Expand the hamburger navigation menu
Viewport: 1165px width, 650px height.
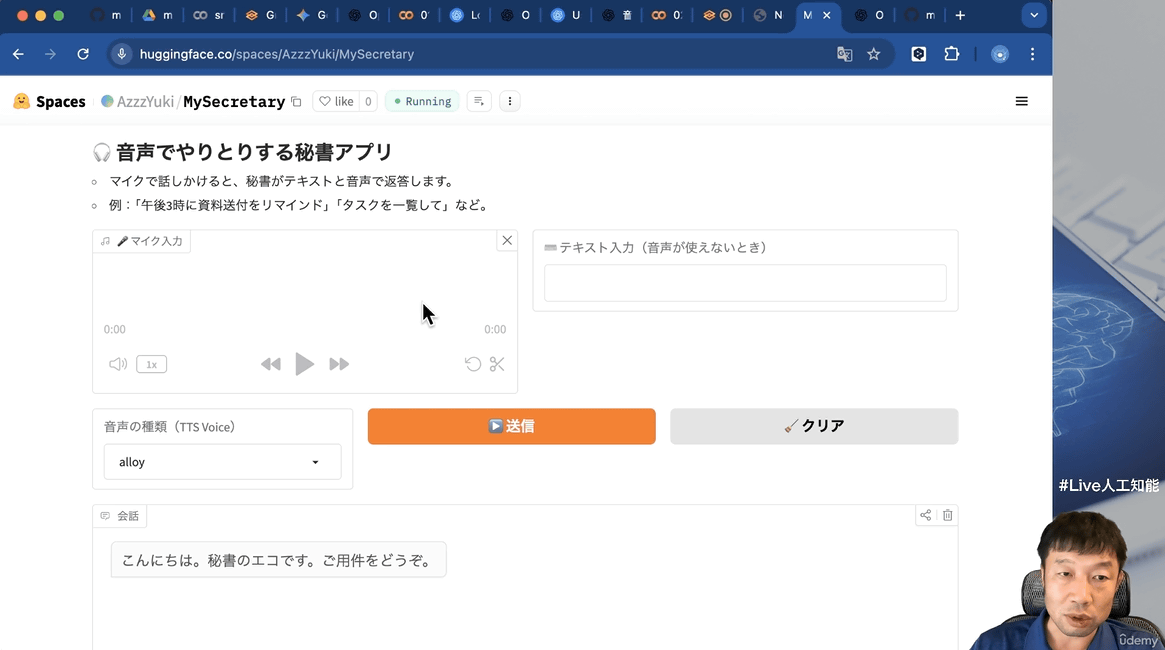pyautogui.click(x=1021, y=101)
